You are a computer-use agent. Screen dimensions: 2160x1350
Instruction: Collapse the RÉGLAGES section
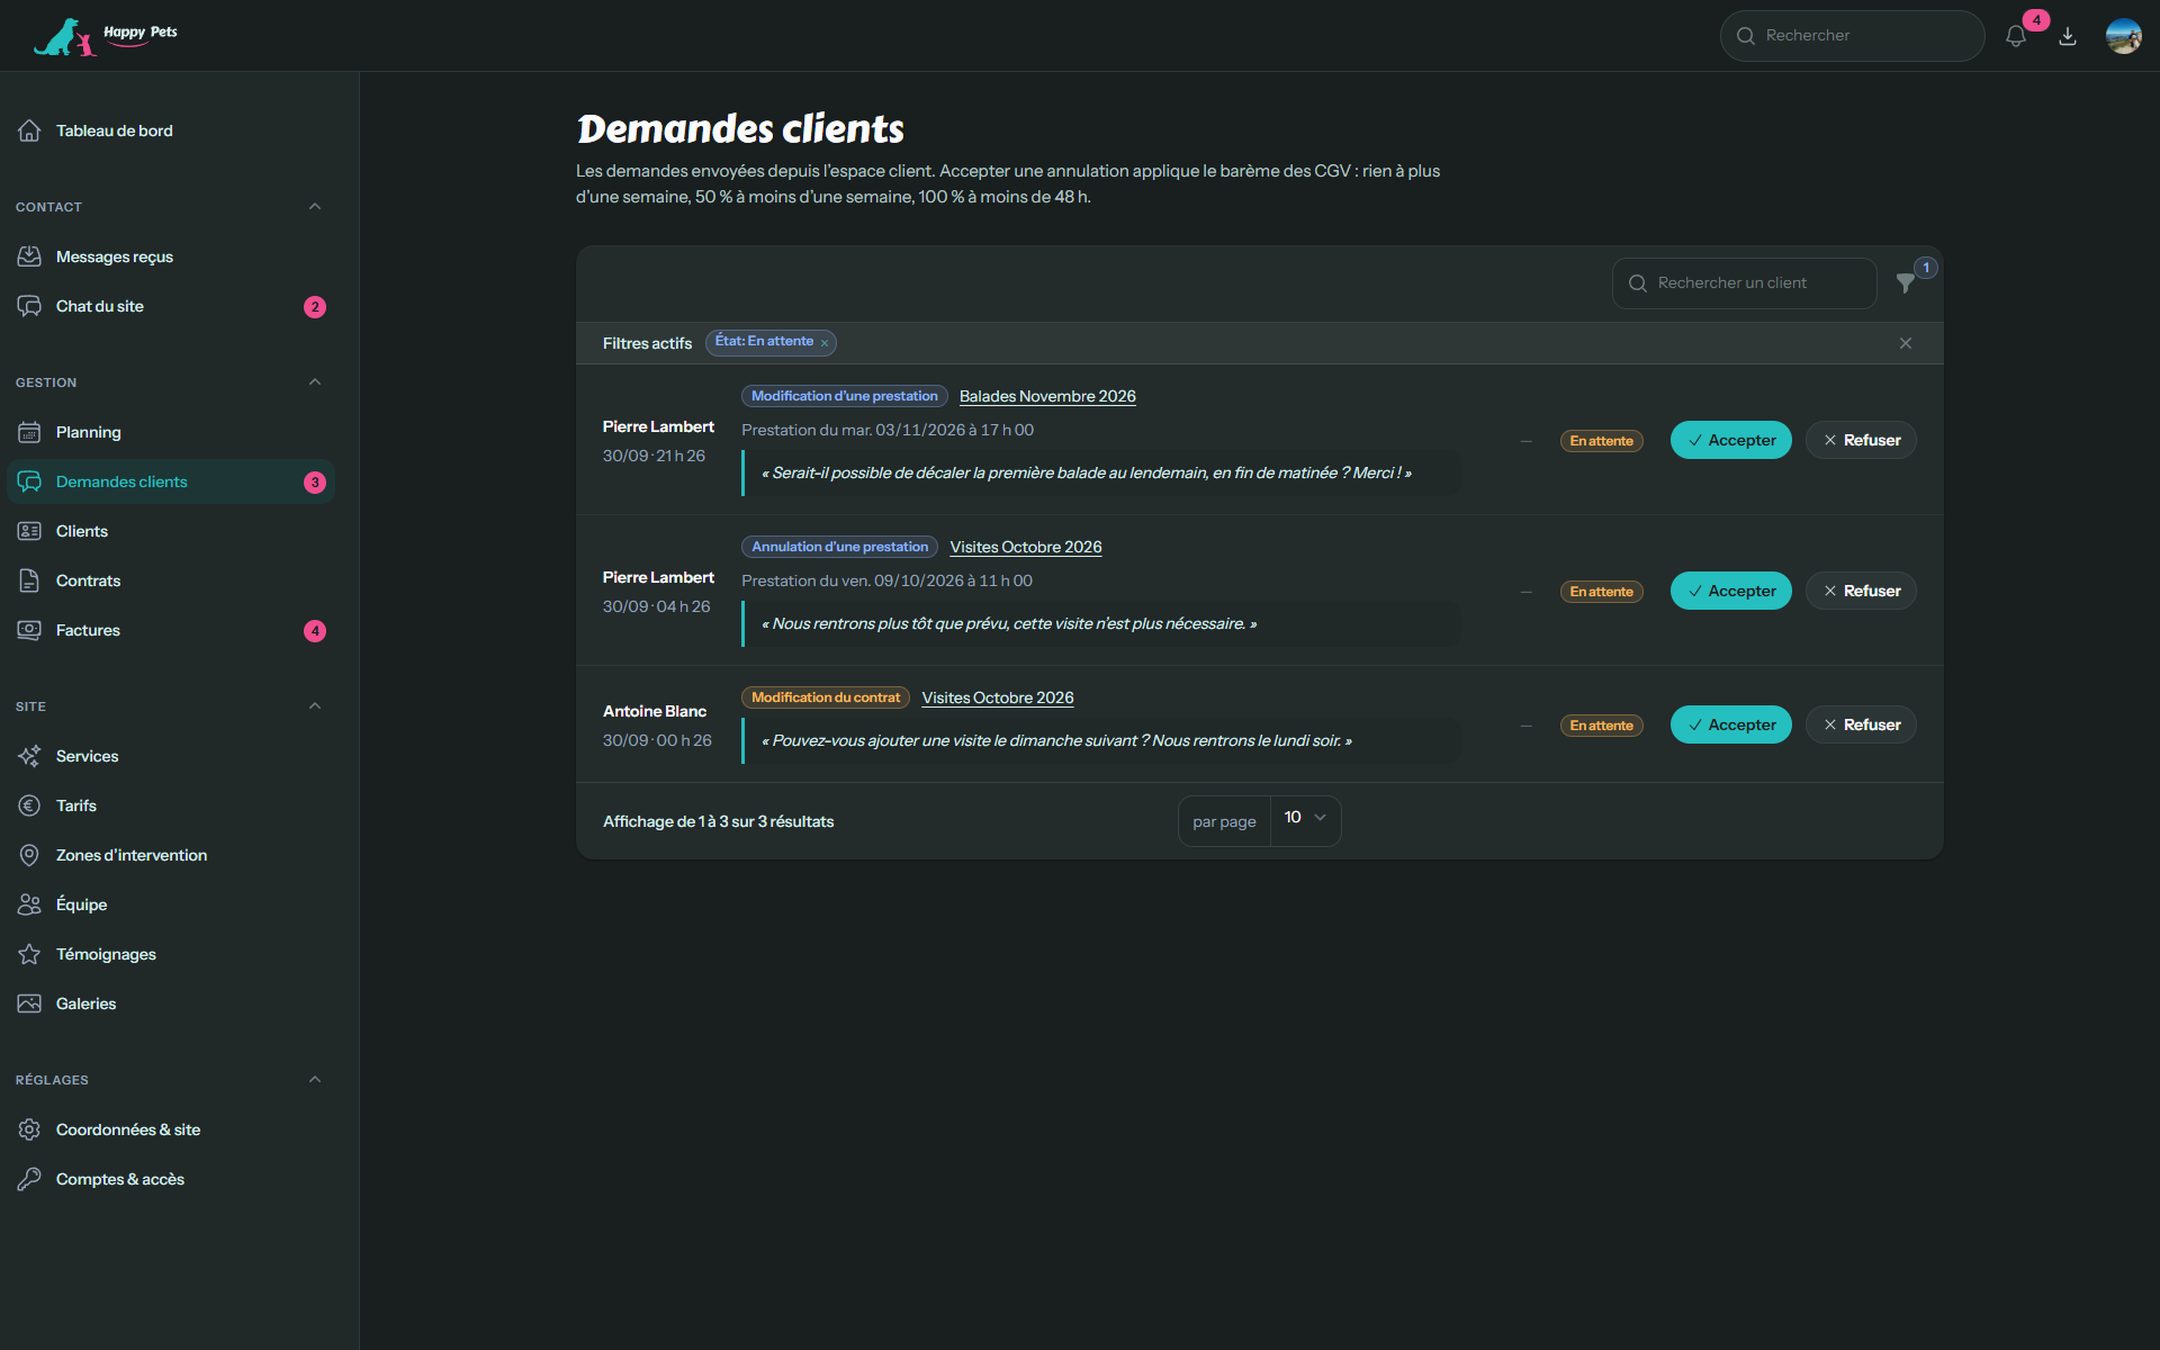click(315, 1080)
